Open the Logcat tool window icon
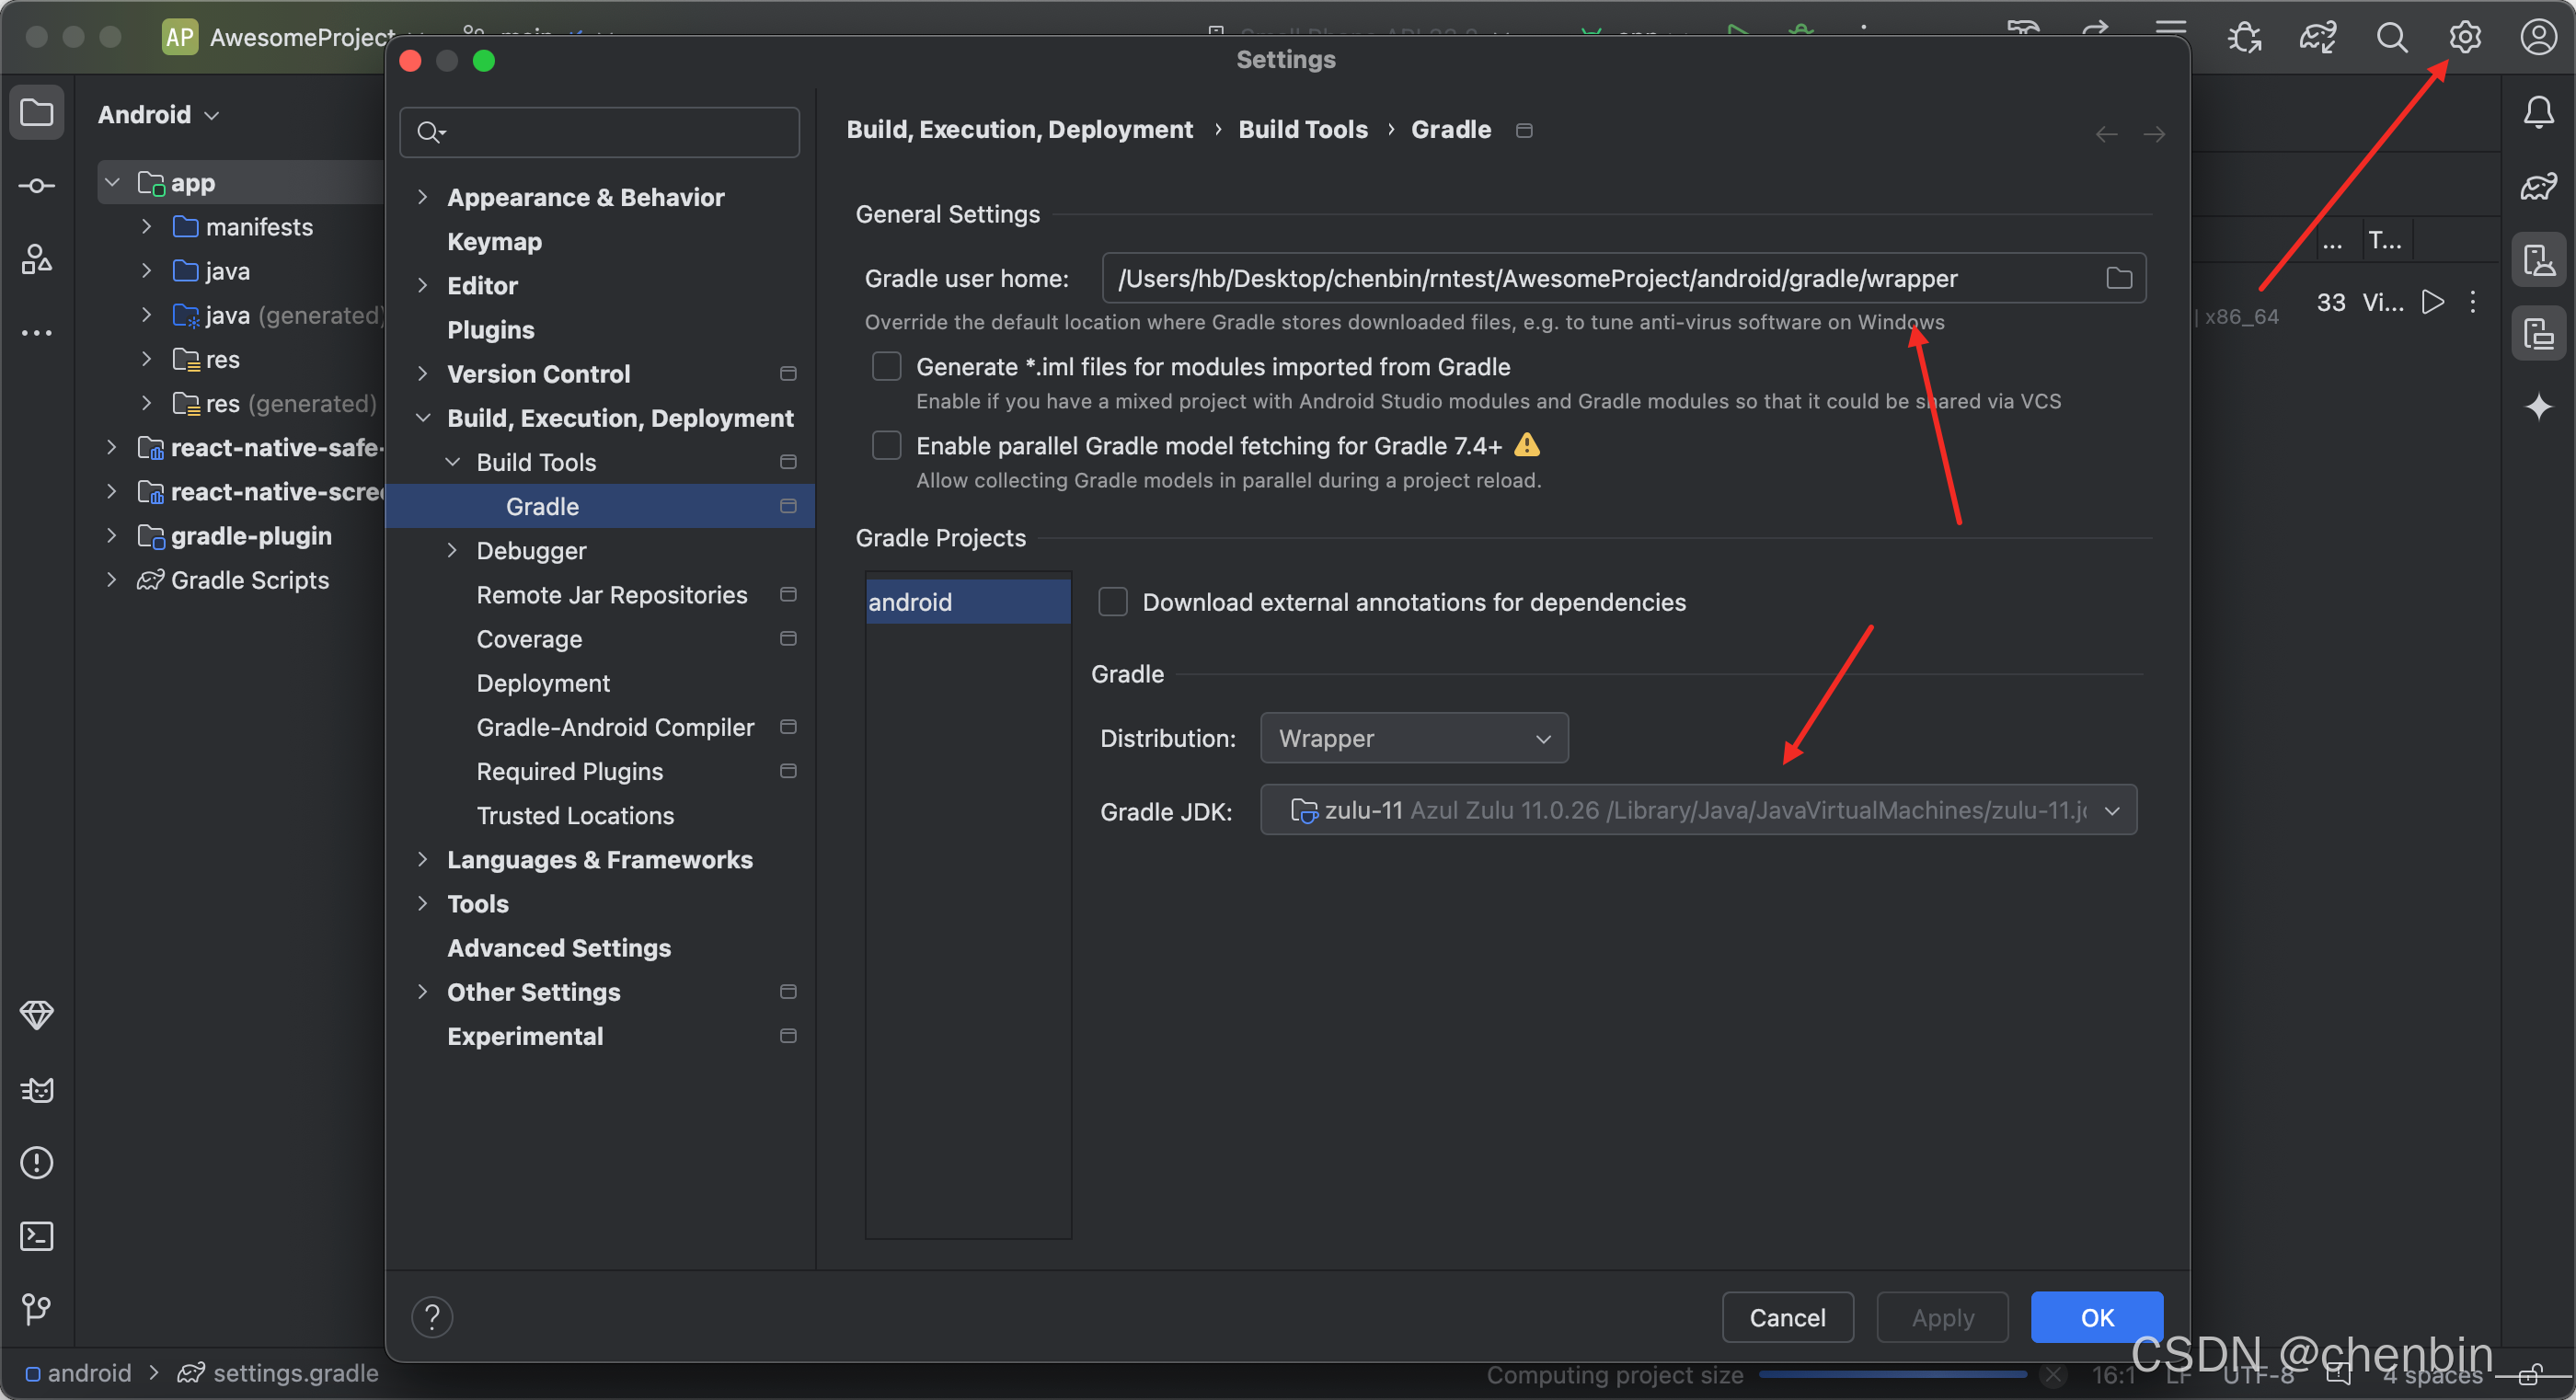This screenshot has width=2576, height=1400. point(37,1090)
